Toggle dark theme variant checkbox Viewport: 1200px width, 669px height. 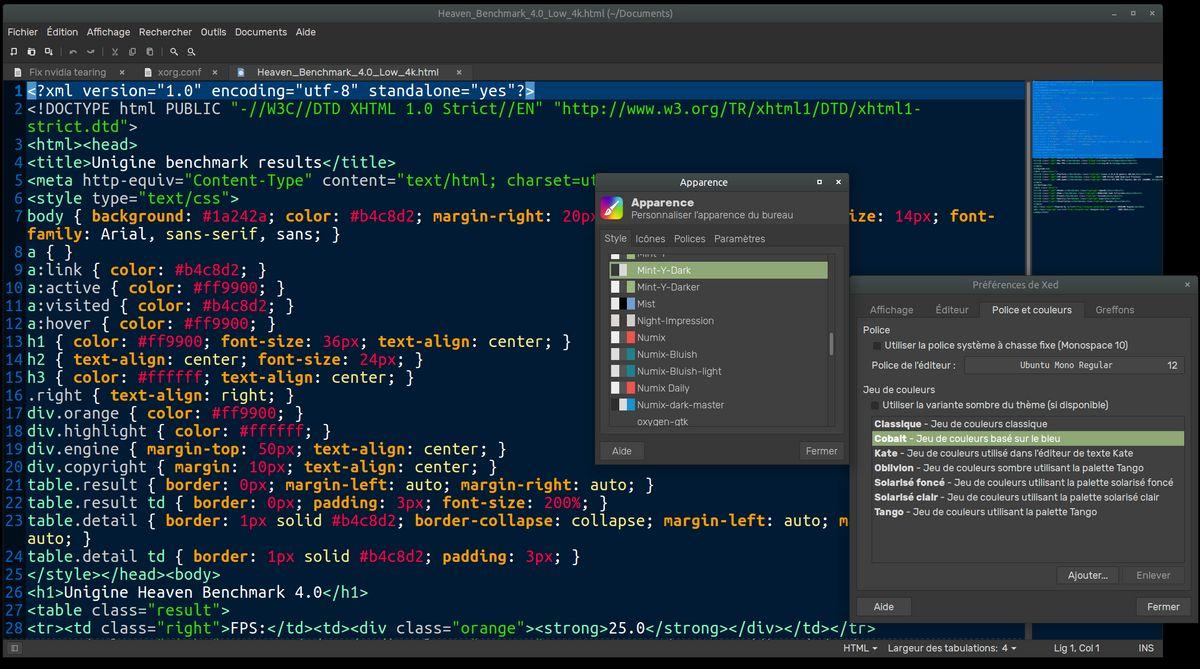tap(875, 405)
